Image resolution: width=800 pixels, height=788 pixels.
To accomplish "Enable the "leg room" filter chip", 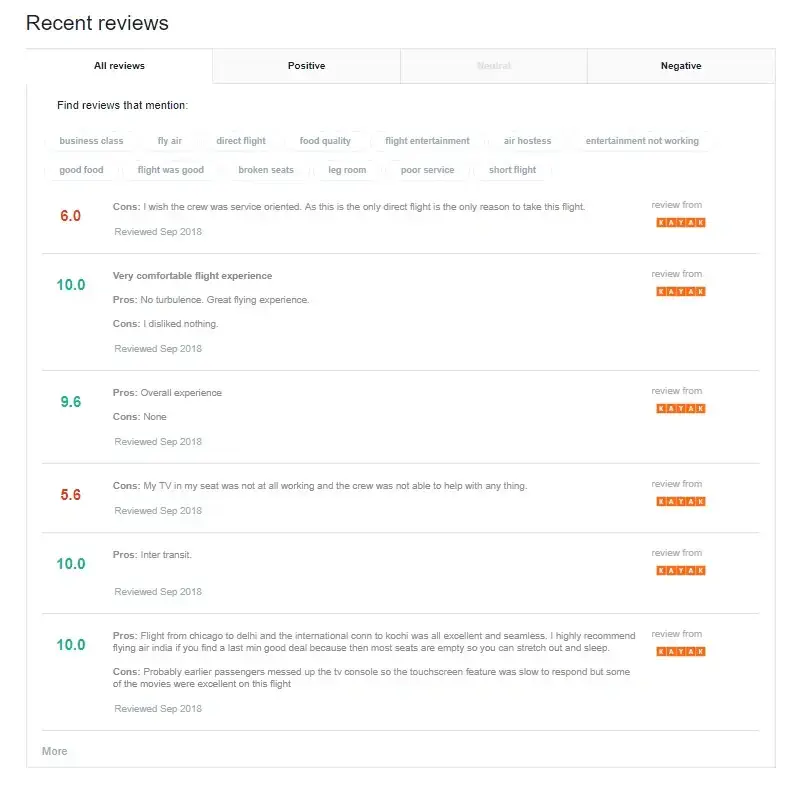I will point(347,170).
